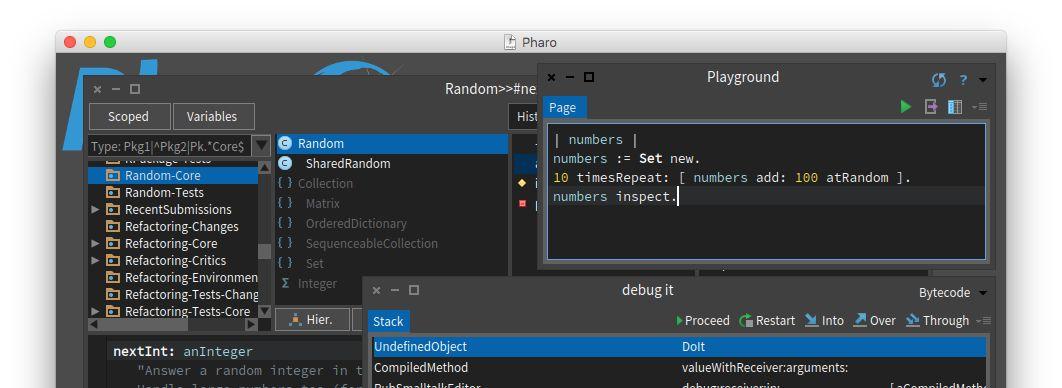The image size is (1062, 388).
Task: Click the braces icon next to OrderedDictionary
Action: 285,223
